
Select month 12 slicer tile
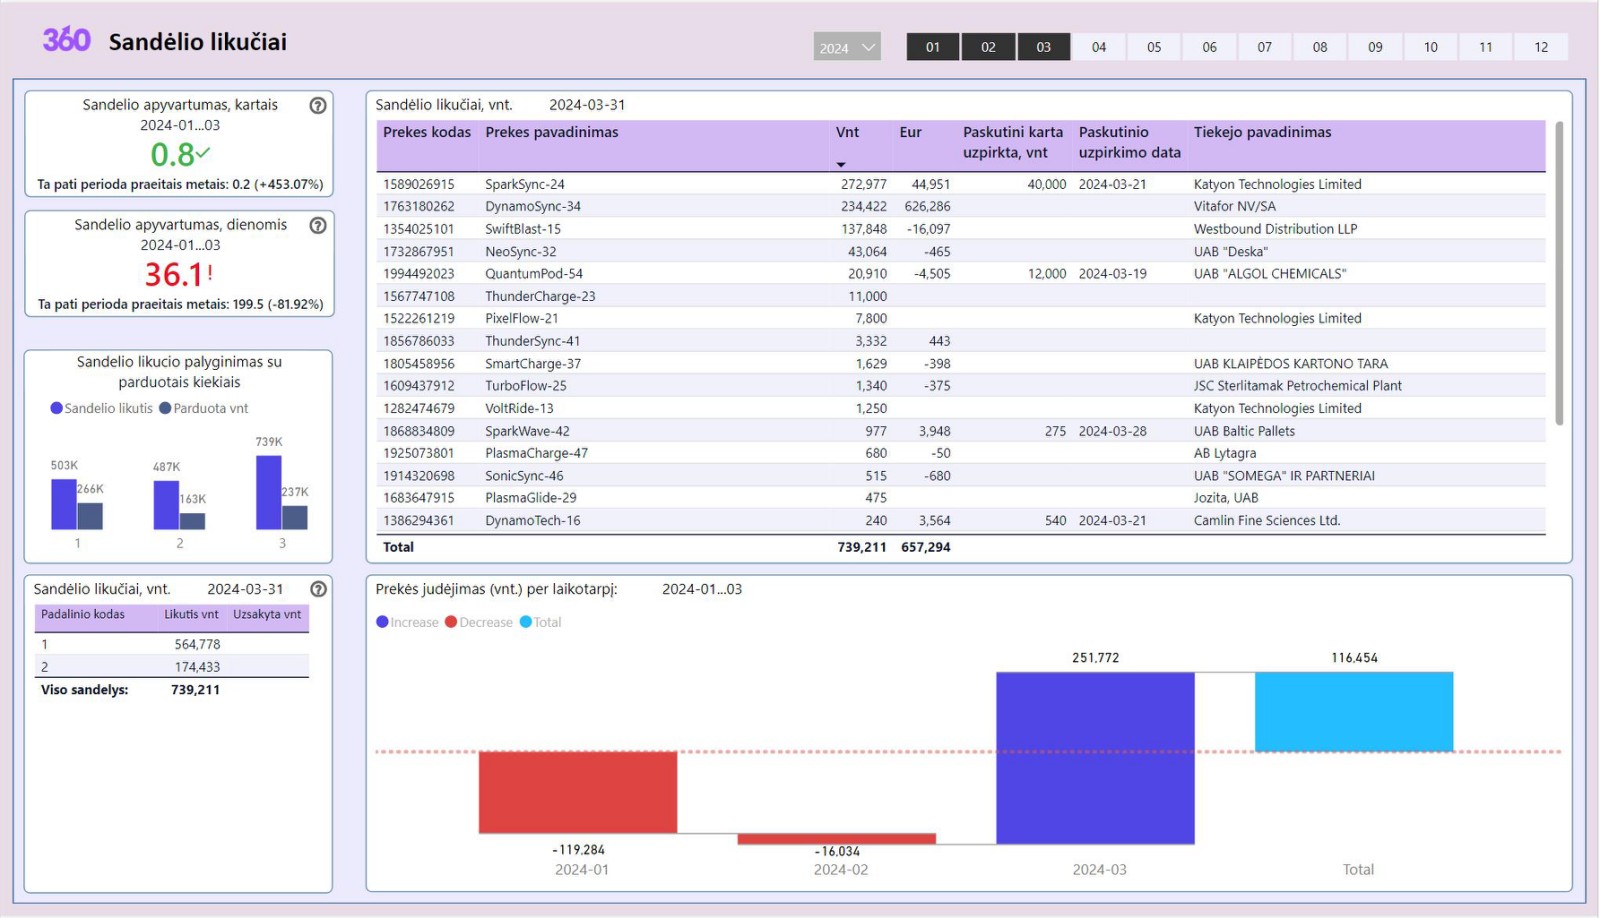coord(1541,47)
